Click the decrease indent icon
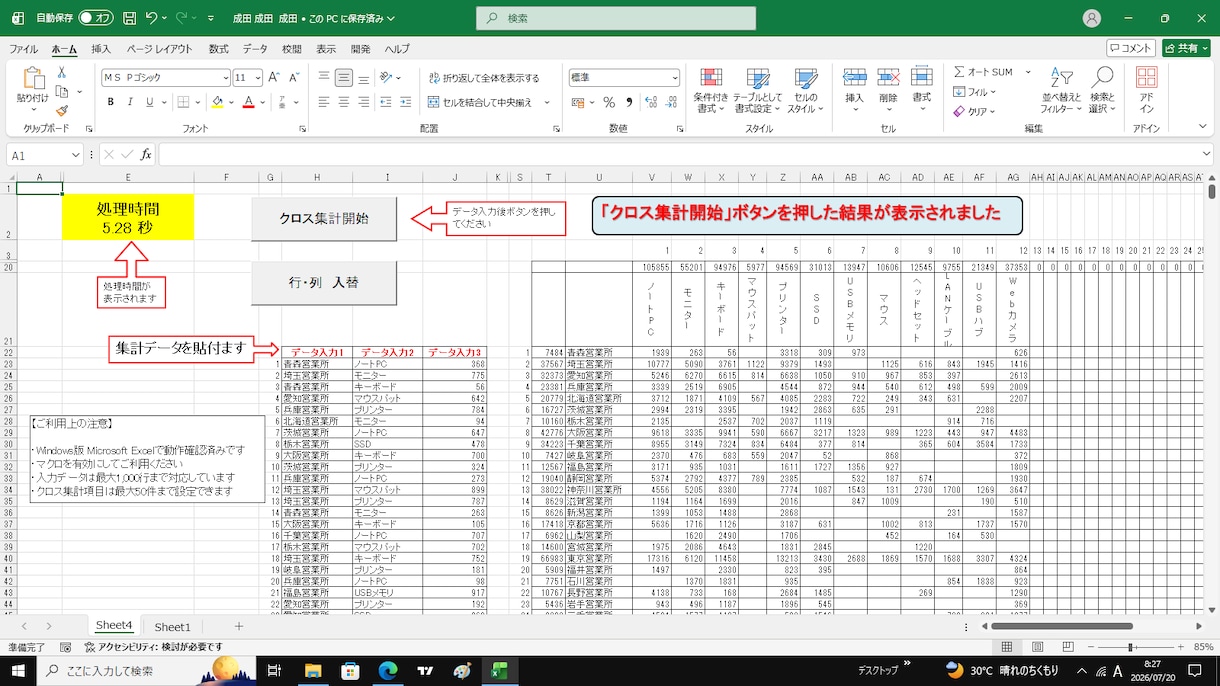The image size is (1220, 686). 387,102
